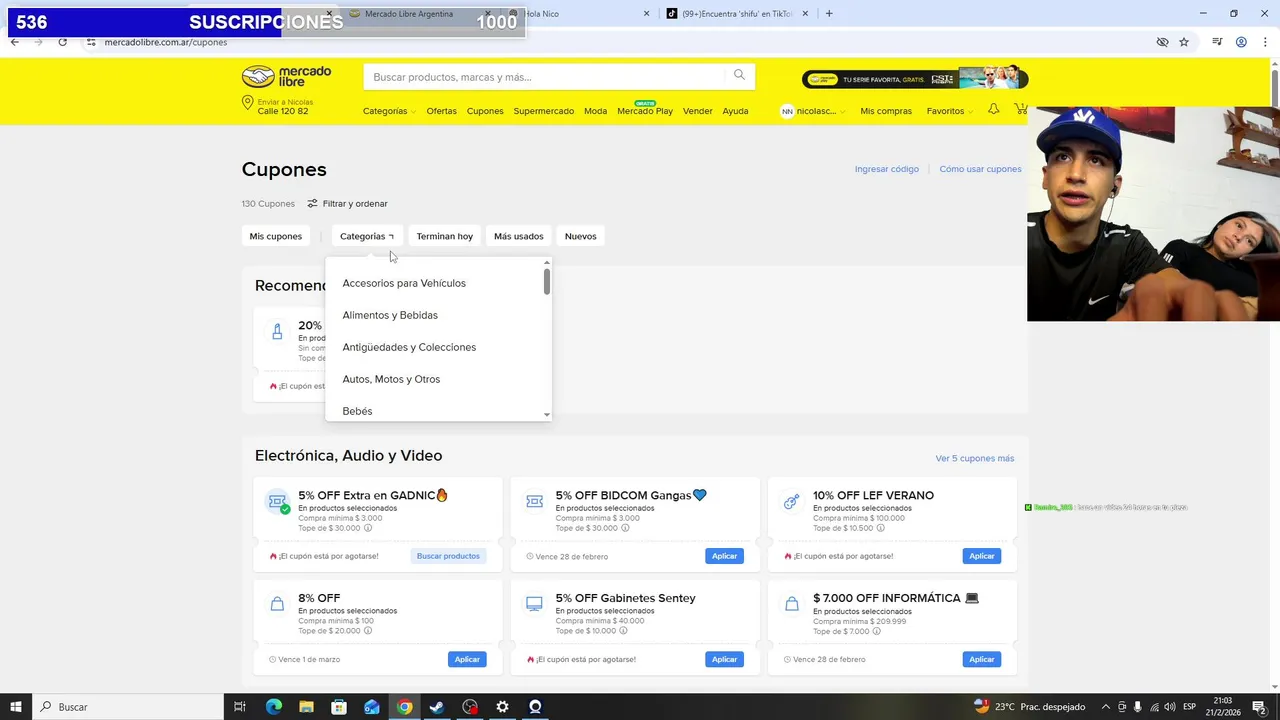Open a new Chrome tab
This screenshot has height=720, width=1280.
[x=829, y=14]
